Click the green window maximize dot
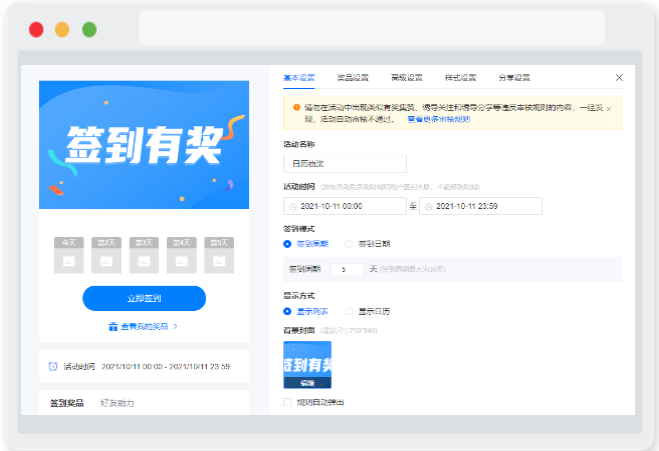659x451 pixels. tap(89, 30)
